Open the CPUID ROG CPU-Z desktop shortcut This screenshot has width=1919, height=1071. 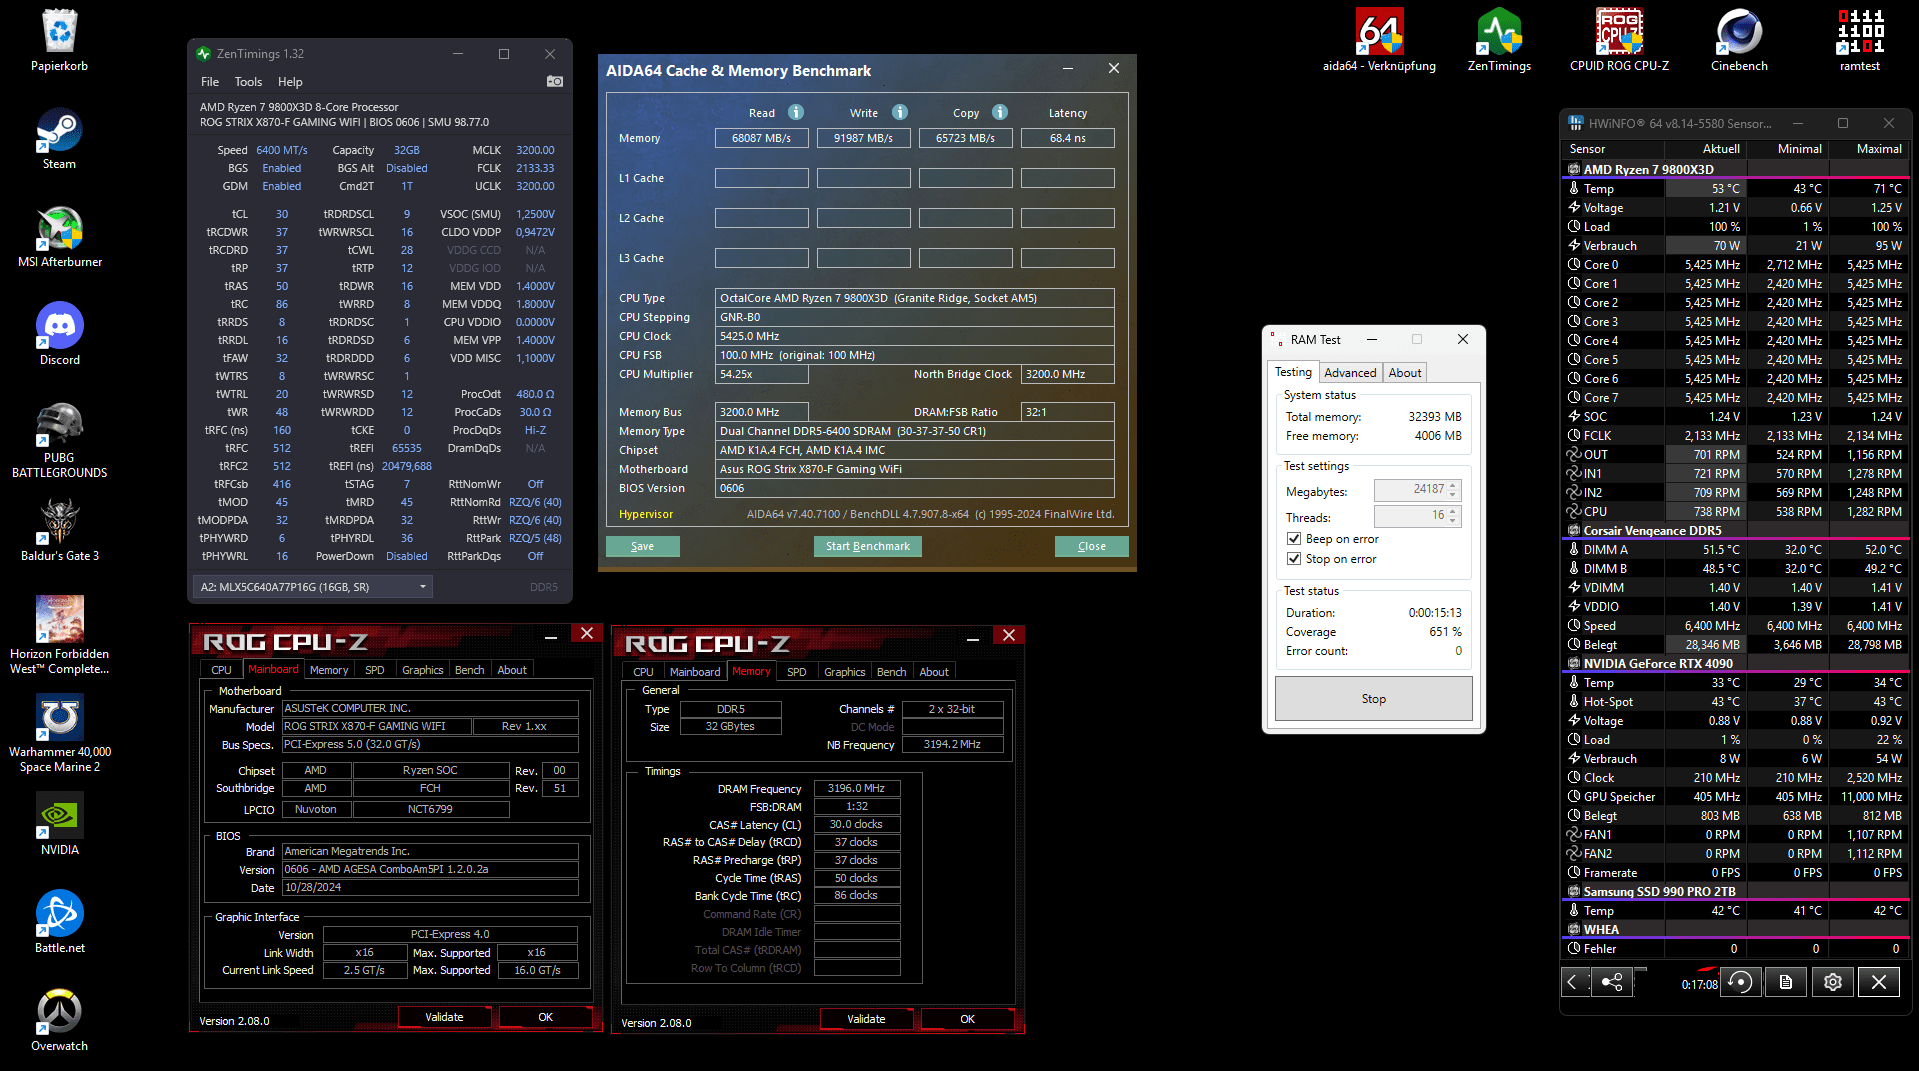point(1620,40)
